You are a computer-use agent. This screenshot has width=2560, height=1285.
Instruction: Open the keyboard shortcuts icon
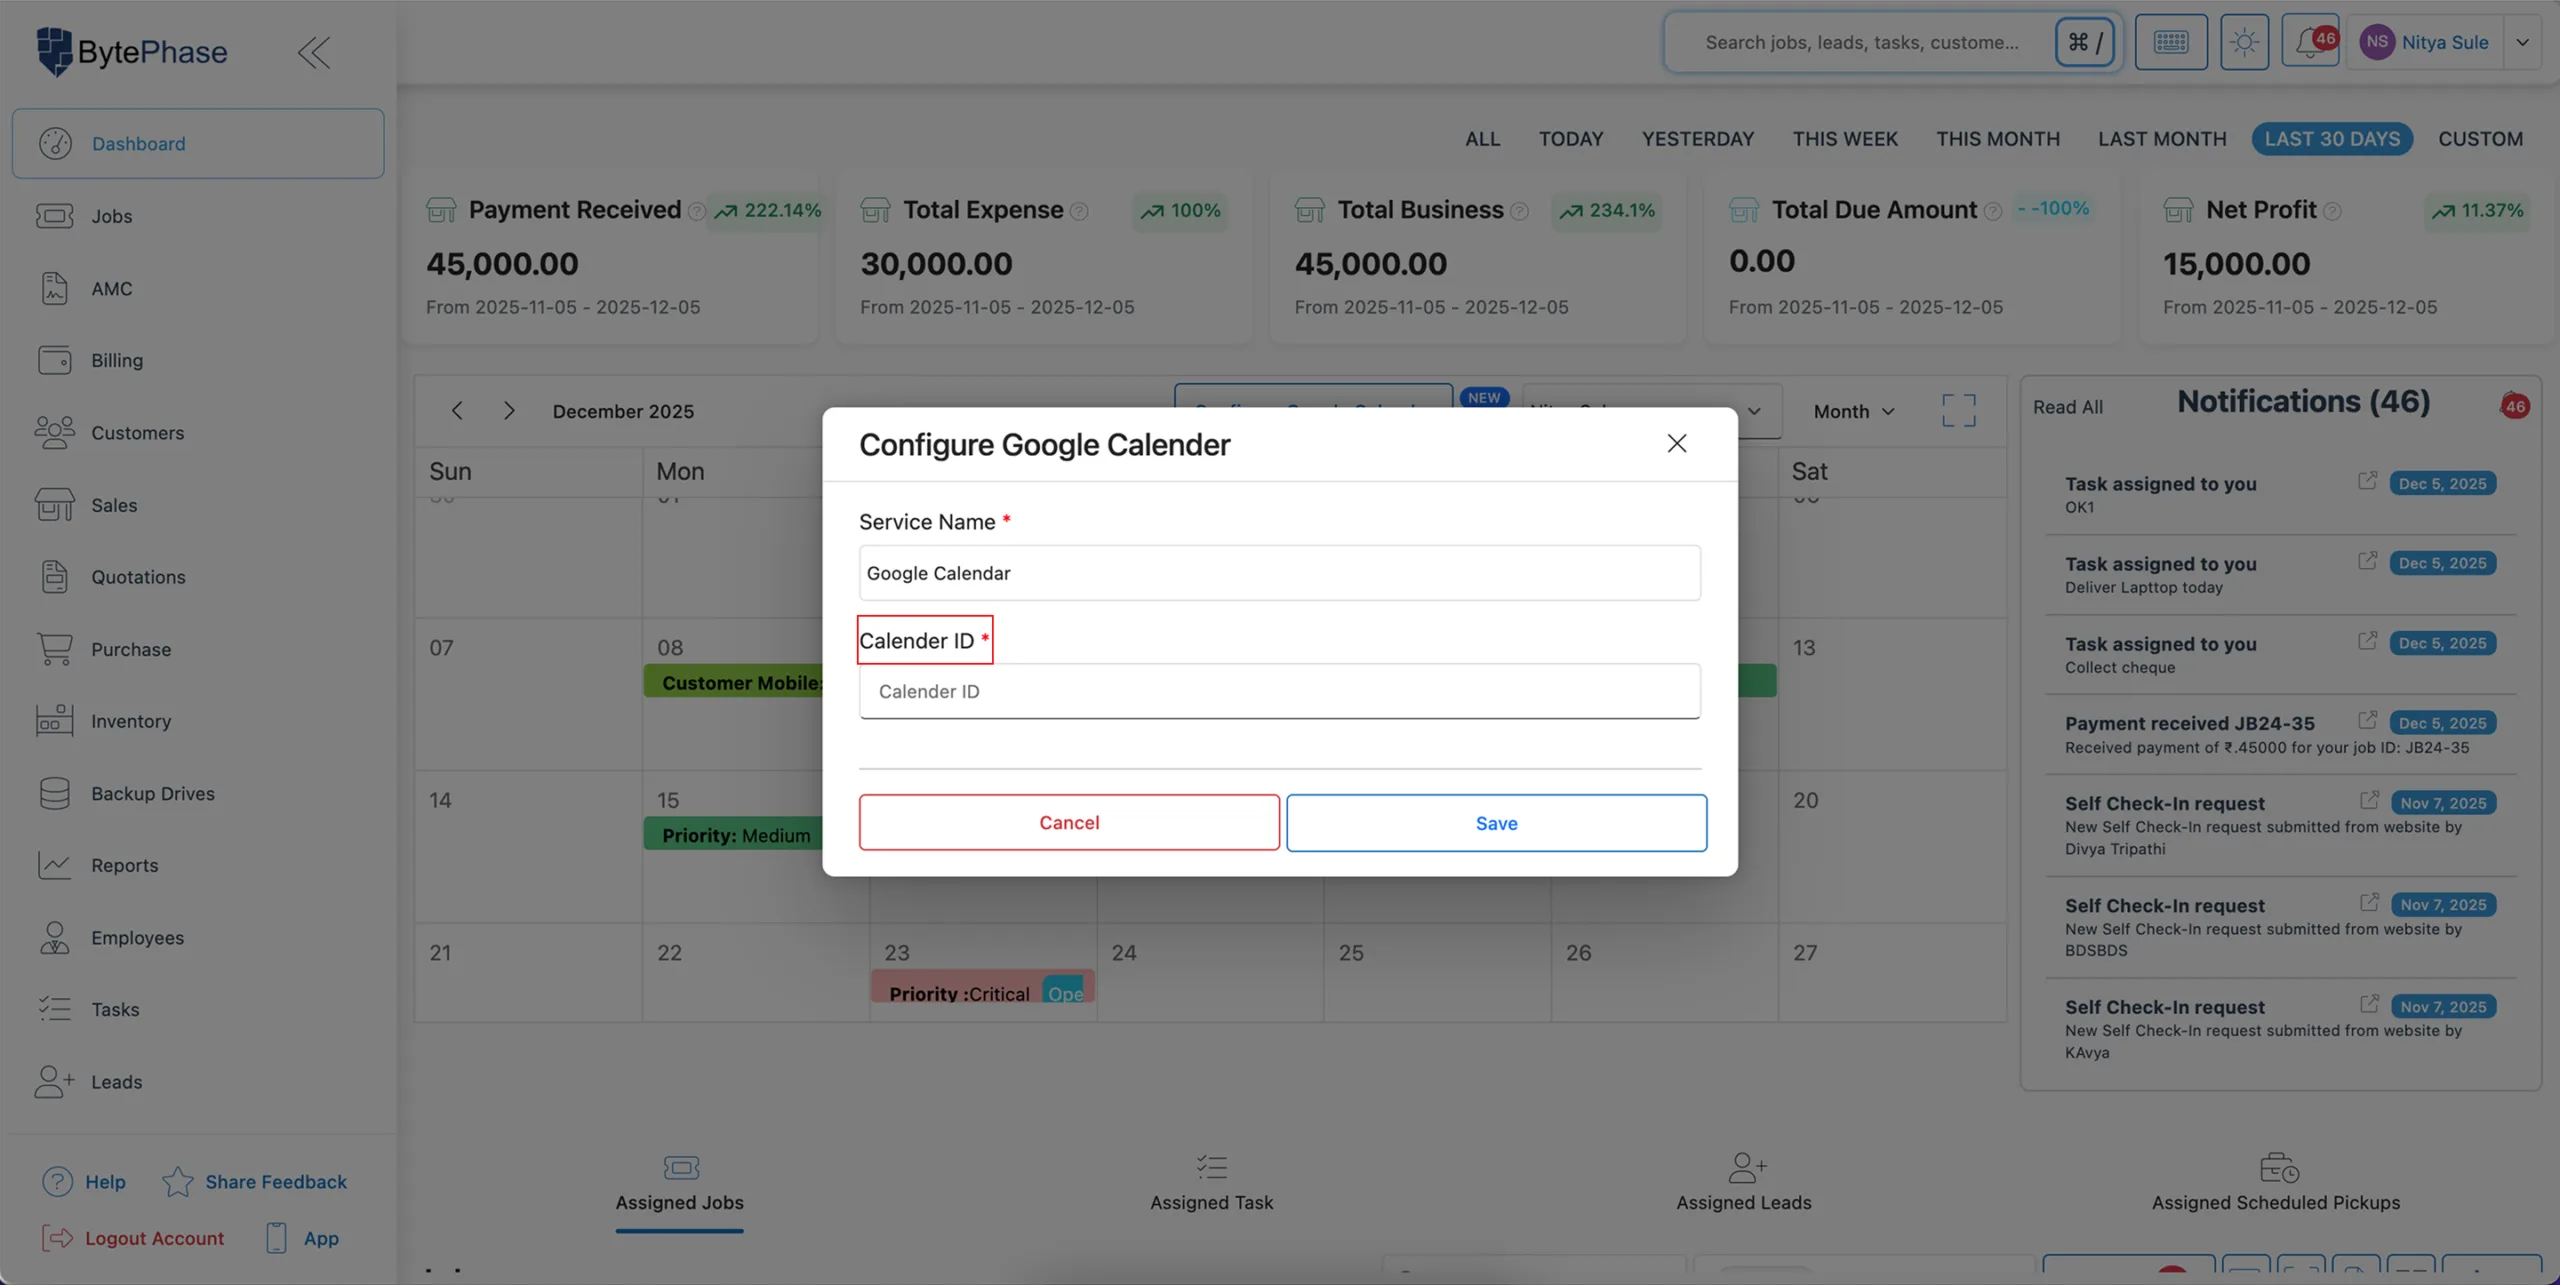pyautogui.click(x=2170, y=42)
